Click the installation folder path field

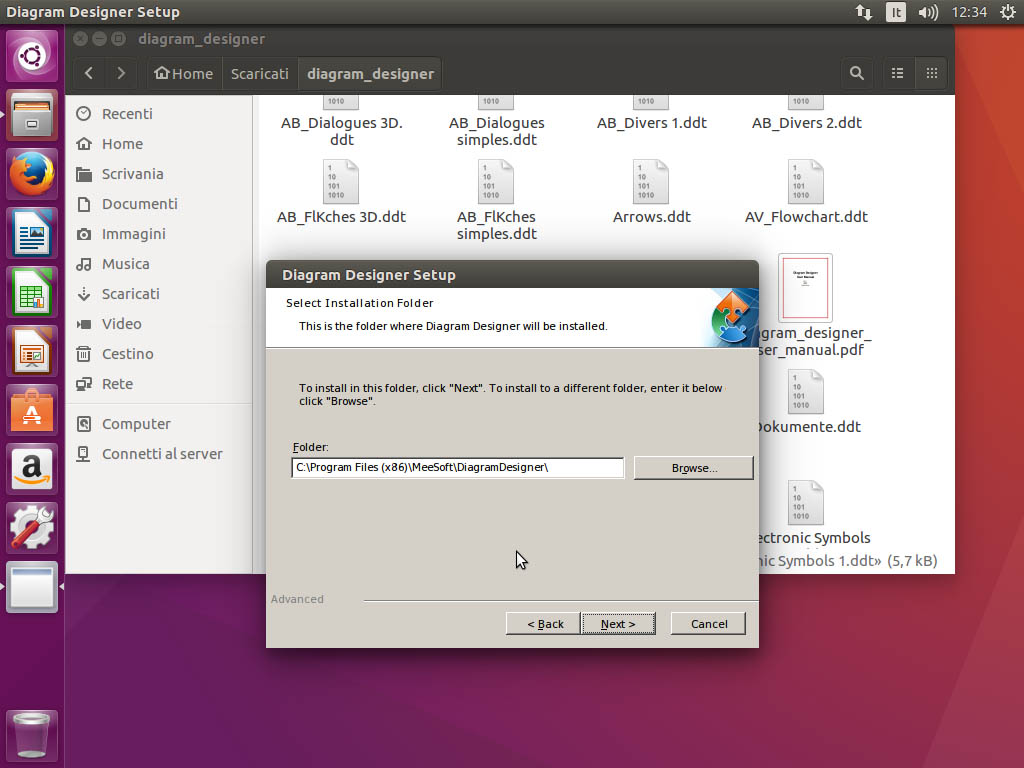tap(457, 468)
